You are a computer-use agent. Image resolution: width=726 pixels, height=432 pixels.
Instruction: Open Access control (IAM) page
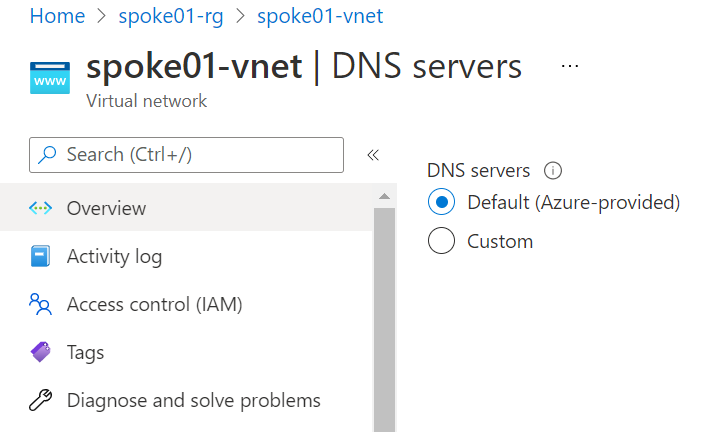tap(186, 304)
